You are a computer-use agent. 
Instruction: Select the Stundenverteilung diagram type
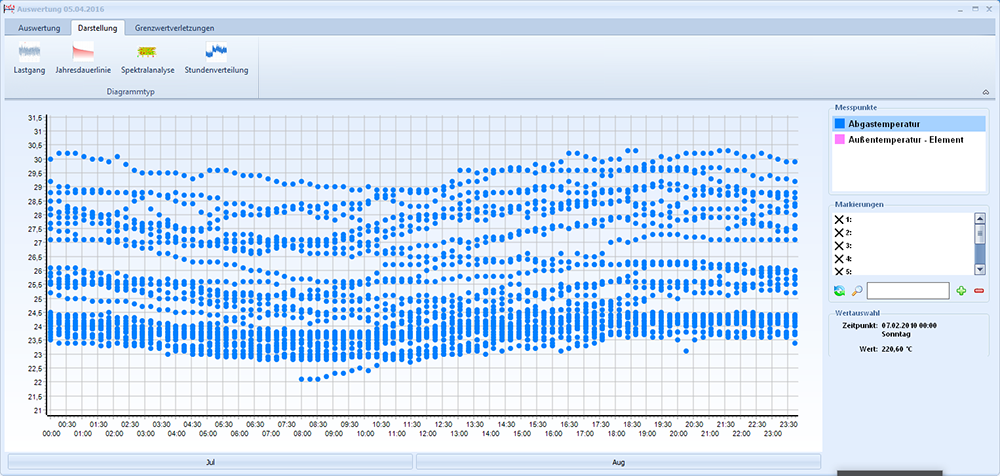click(x=216, y=58)
